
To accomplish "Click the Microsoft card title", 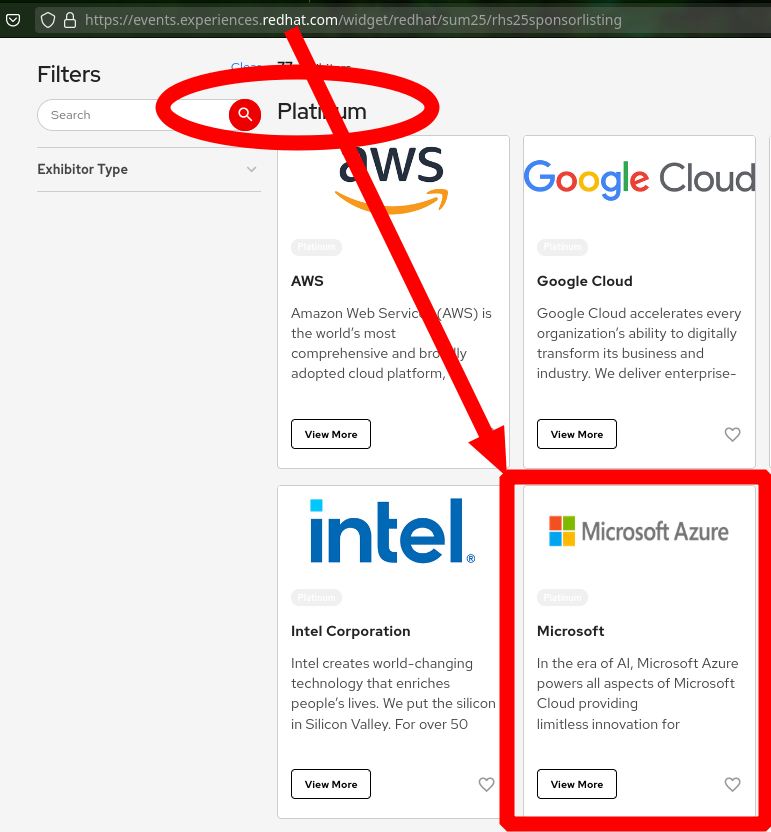I will (570, 631).
